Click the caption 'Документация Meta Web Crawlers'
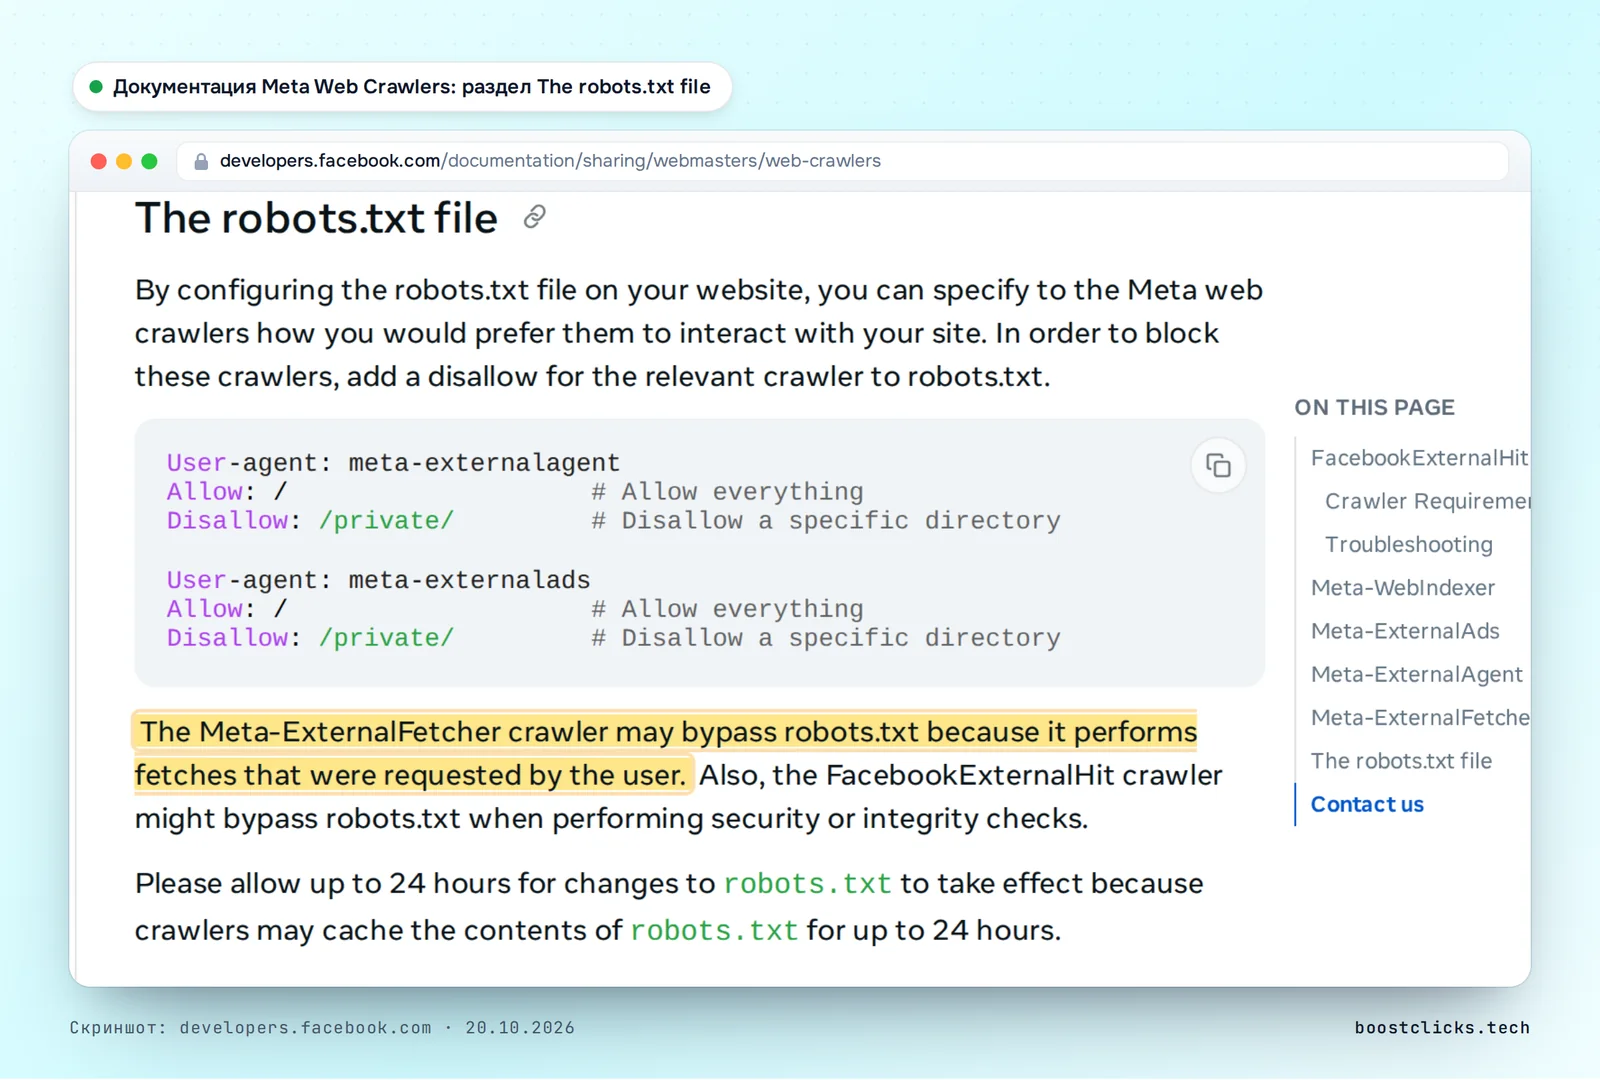The image size is (1600, 1080). pos(411,87)
